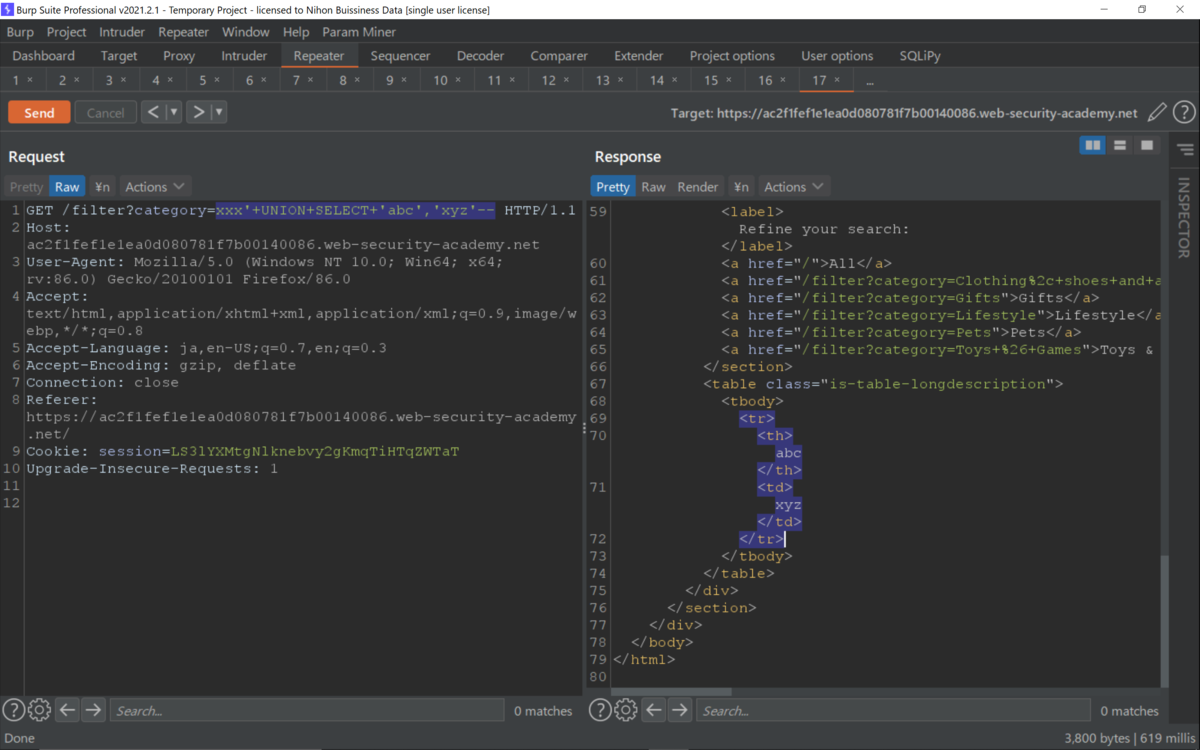Close Repeater tab 1
Viewport: 1200px width, 750px height.
(x=30, y=80)
